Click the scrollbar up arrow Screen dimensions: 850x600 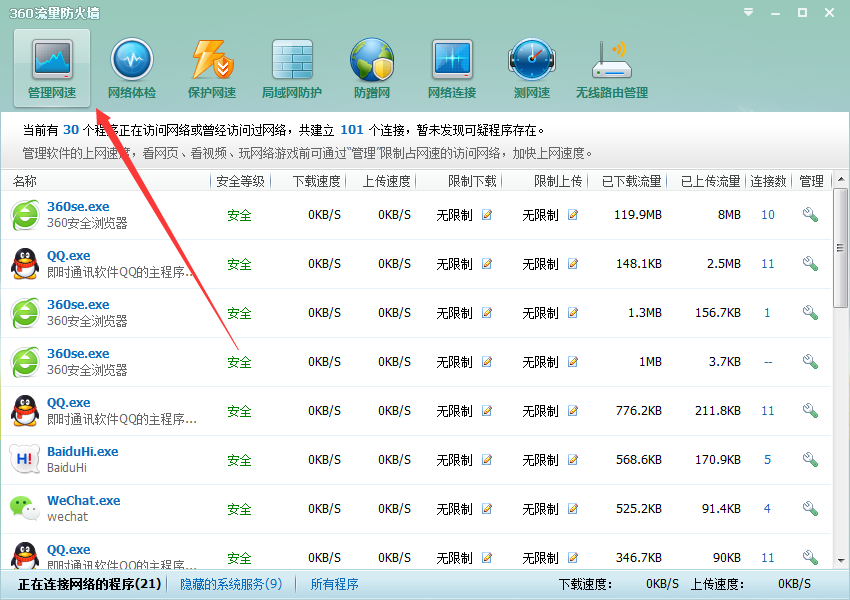tap(840, 179)
